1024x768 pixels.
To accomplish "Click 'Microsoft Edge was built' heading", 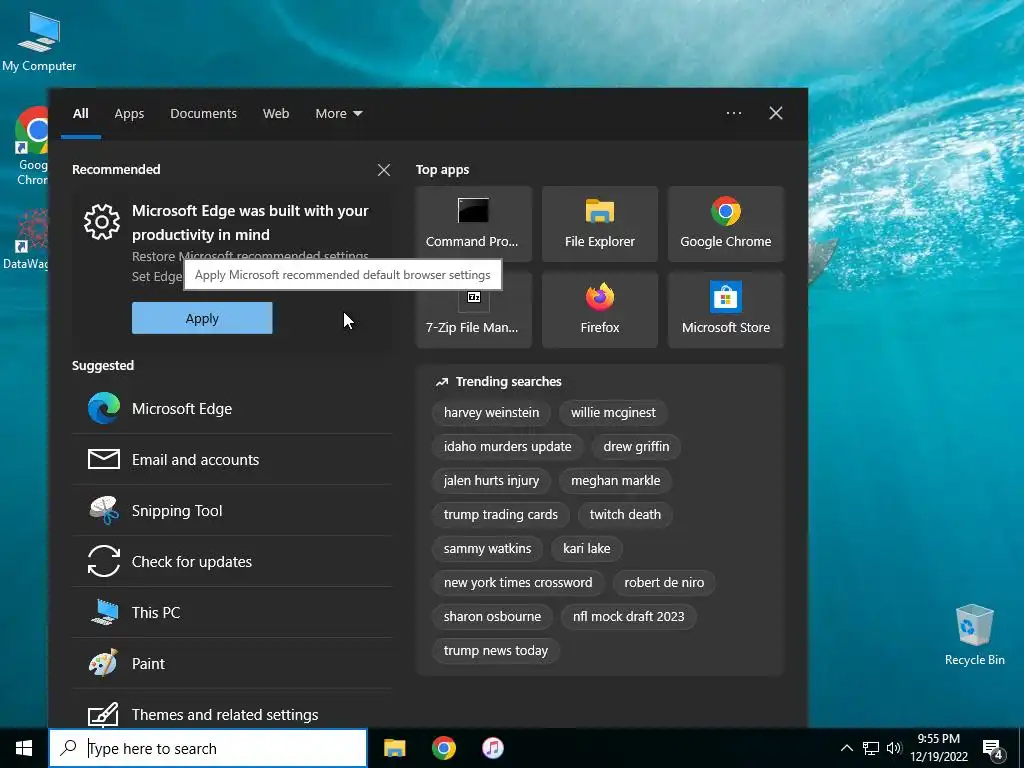I will click(250, 223).
